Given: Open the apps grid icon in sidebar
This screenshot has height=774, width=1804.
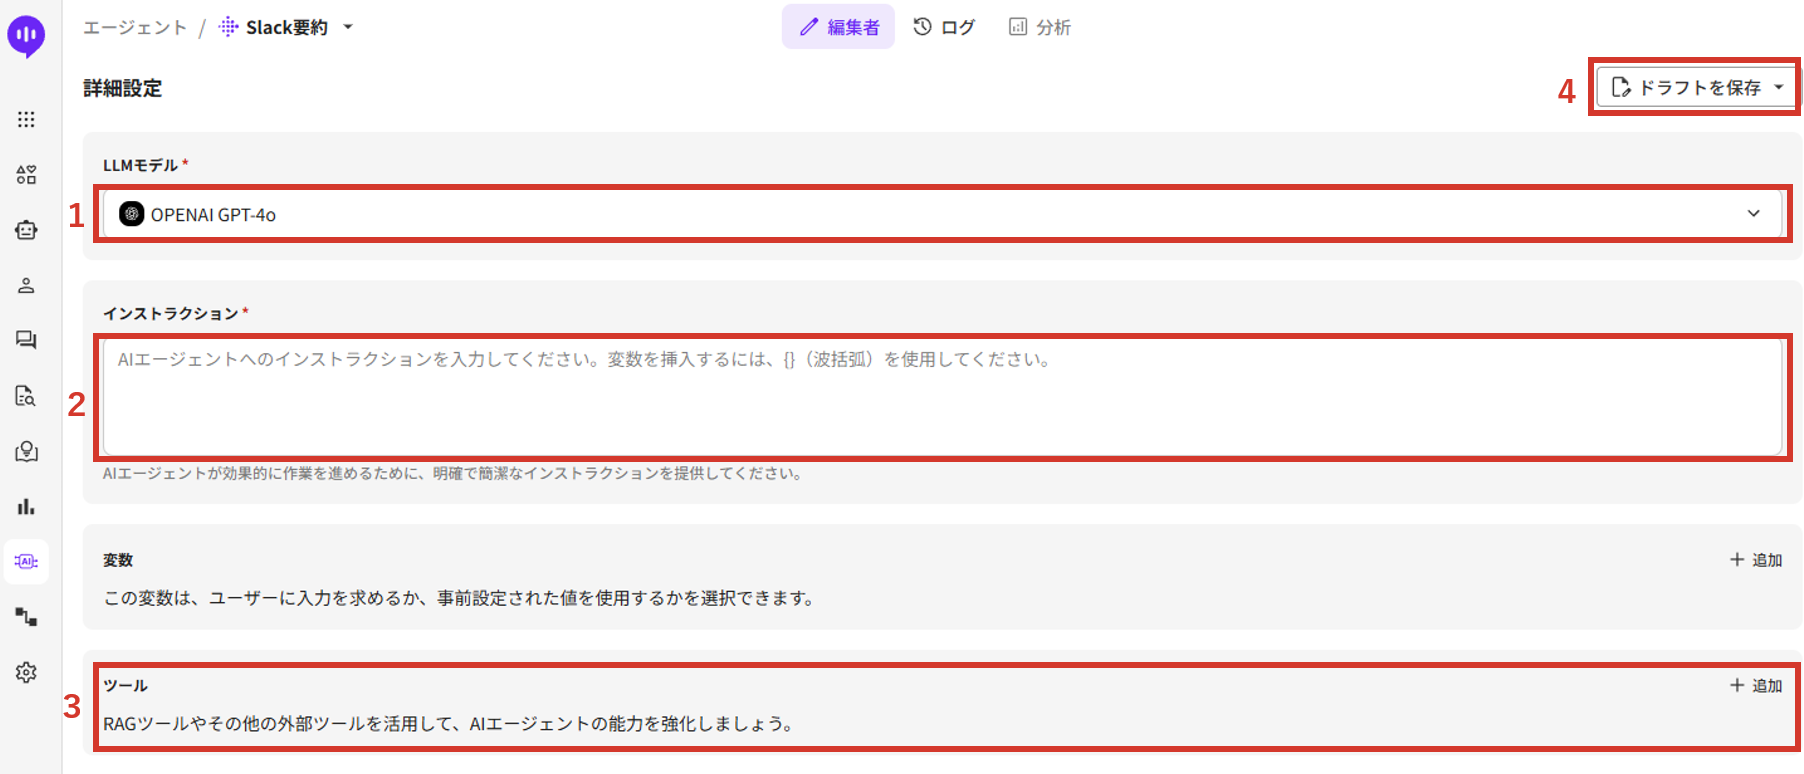Looking at the screenshot, I should tap(26, 120).
